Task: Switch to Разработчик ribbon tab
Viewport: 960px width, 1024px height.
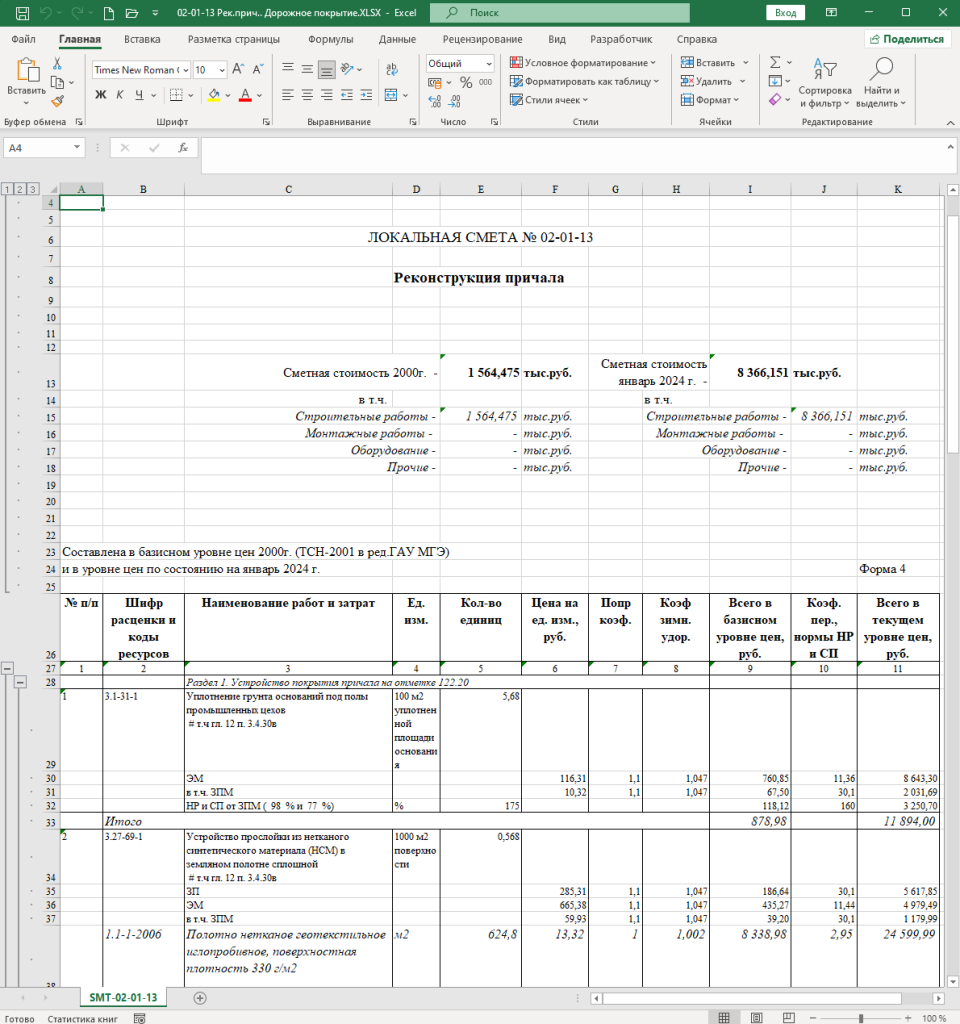Action: point(621,39)
